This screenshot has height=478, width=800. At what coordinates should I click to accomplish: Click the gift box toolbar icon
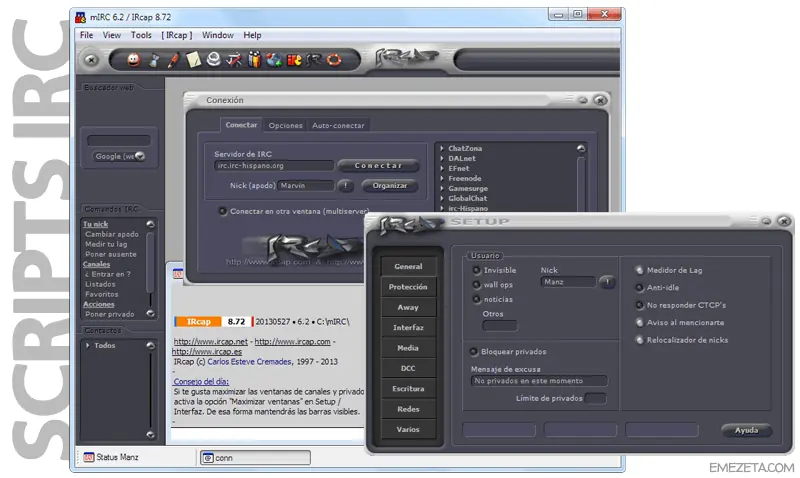click(x=254, y=60)
